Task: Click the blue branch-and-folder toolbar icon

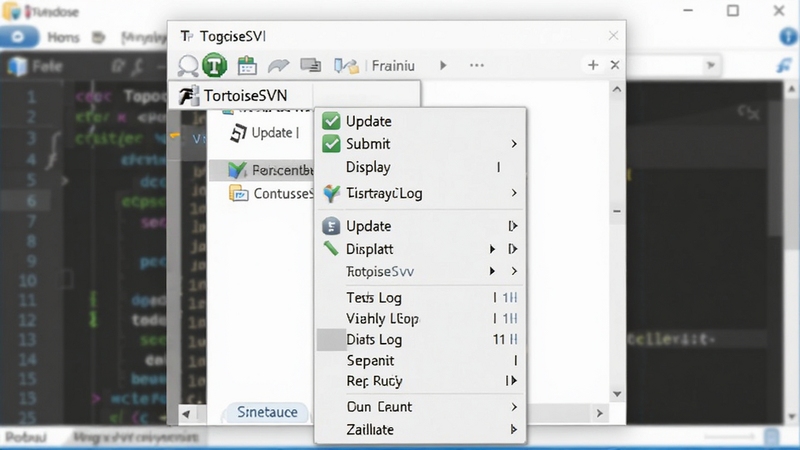Action: tap(346, 65)
